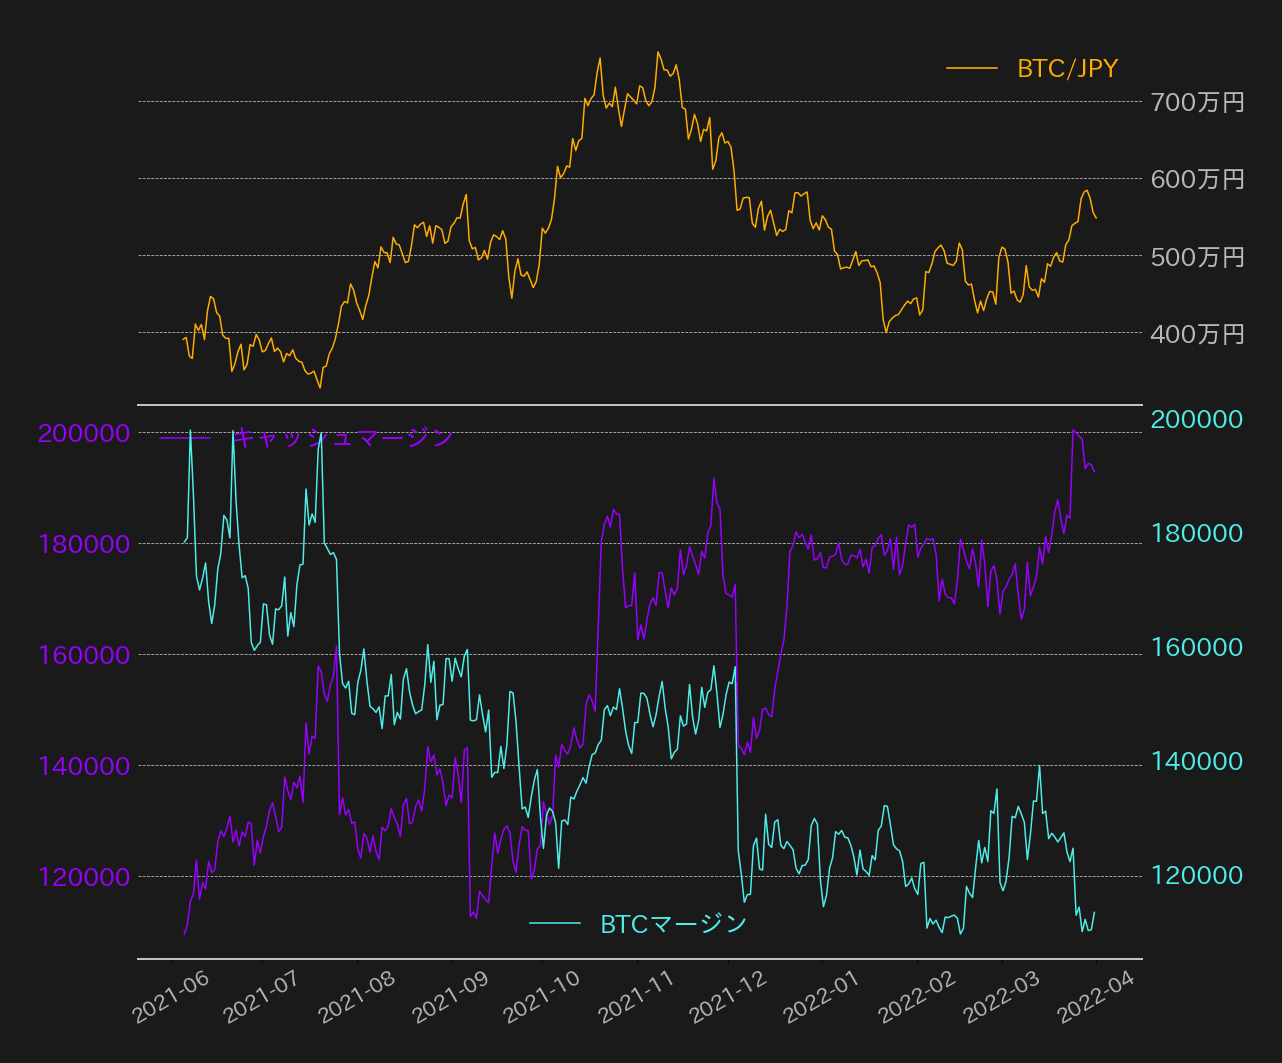Select the 2022-02 date tick label
The width and height of the screenshot is (1282, 1063).
[x=916, y=997]
